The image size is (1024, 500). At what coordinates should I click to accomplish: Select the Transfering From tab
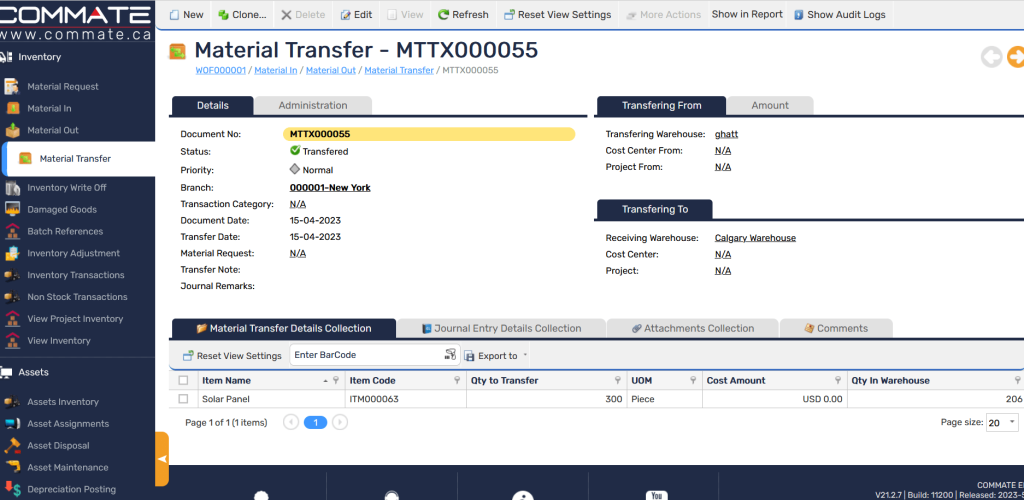tap(662, 105)
